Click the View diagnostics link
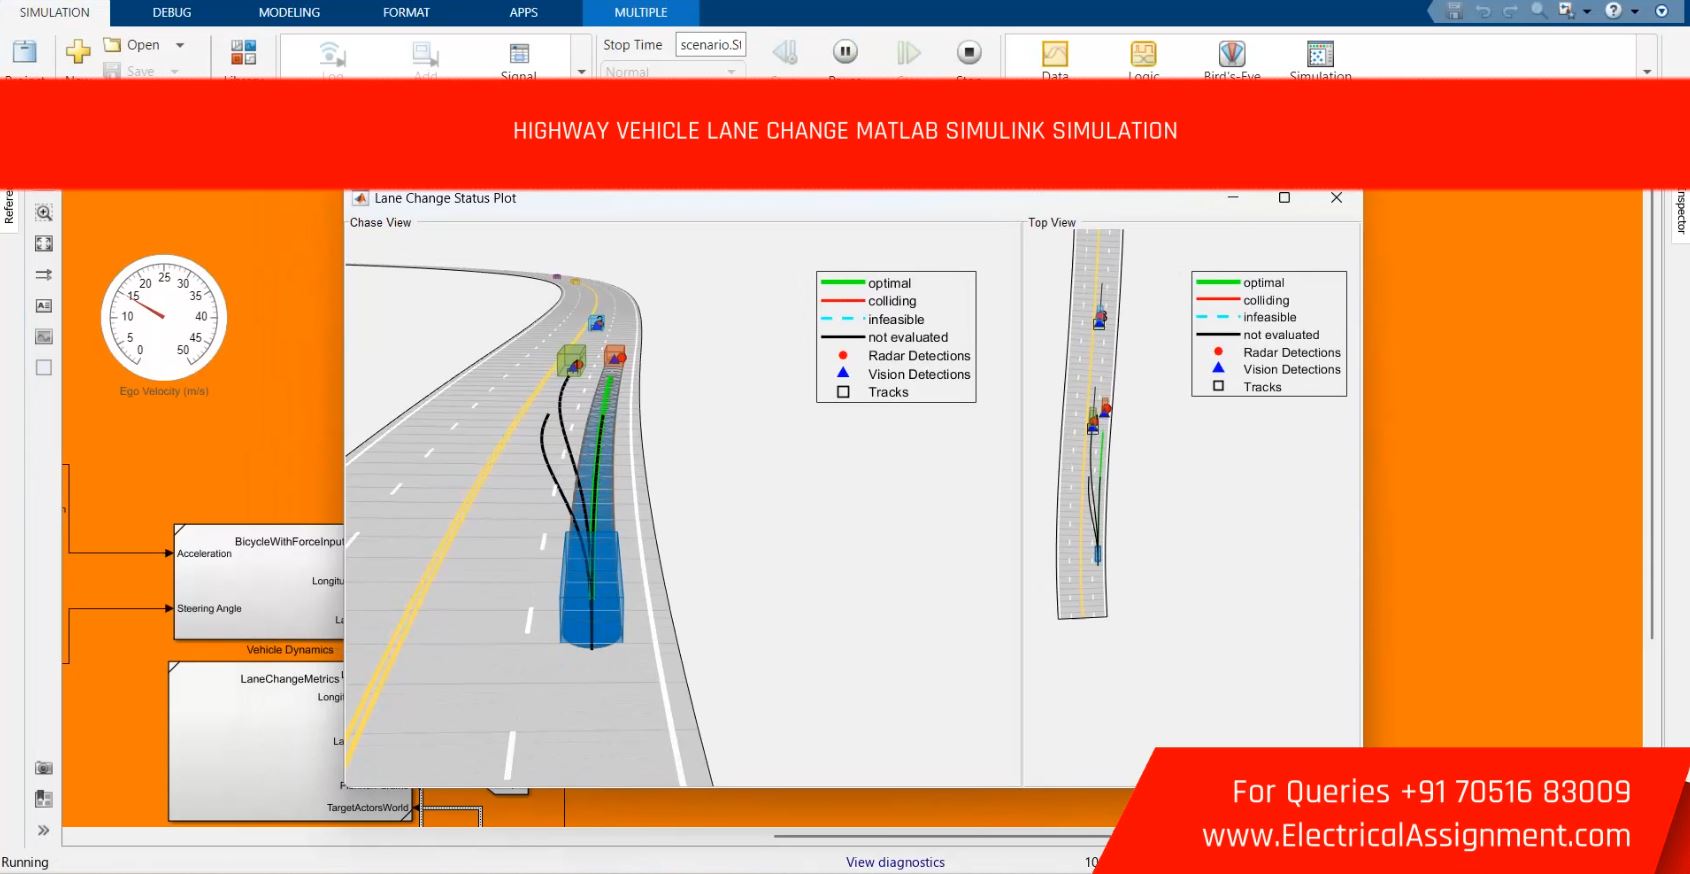This screenshot has width=1690, height=874. tap(895, 862)
